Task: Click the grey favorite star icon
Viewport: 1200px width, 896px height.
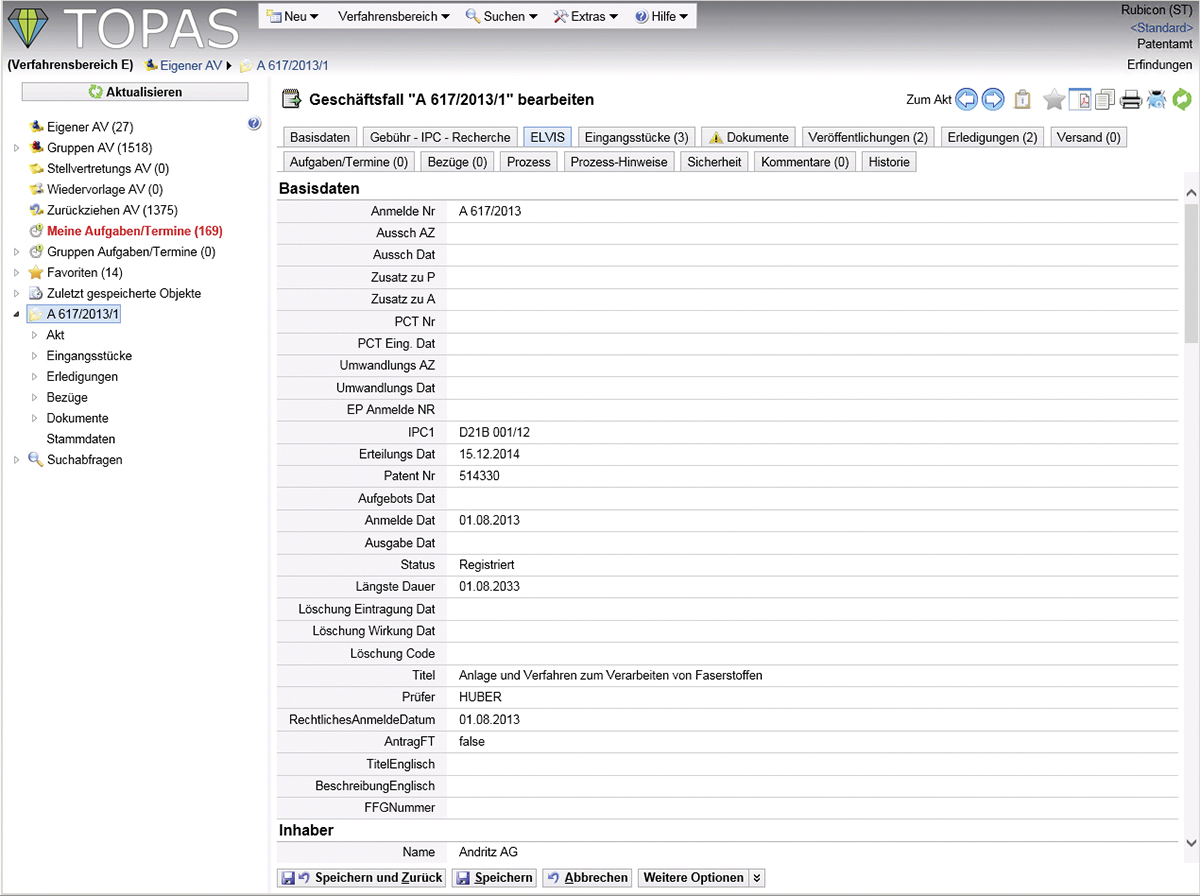Action: [1054, 99]
